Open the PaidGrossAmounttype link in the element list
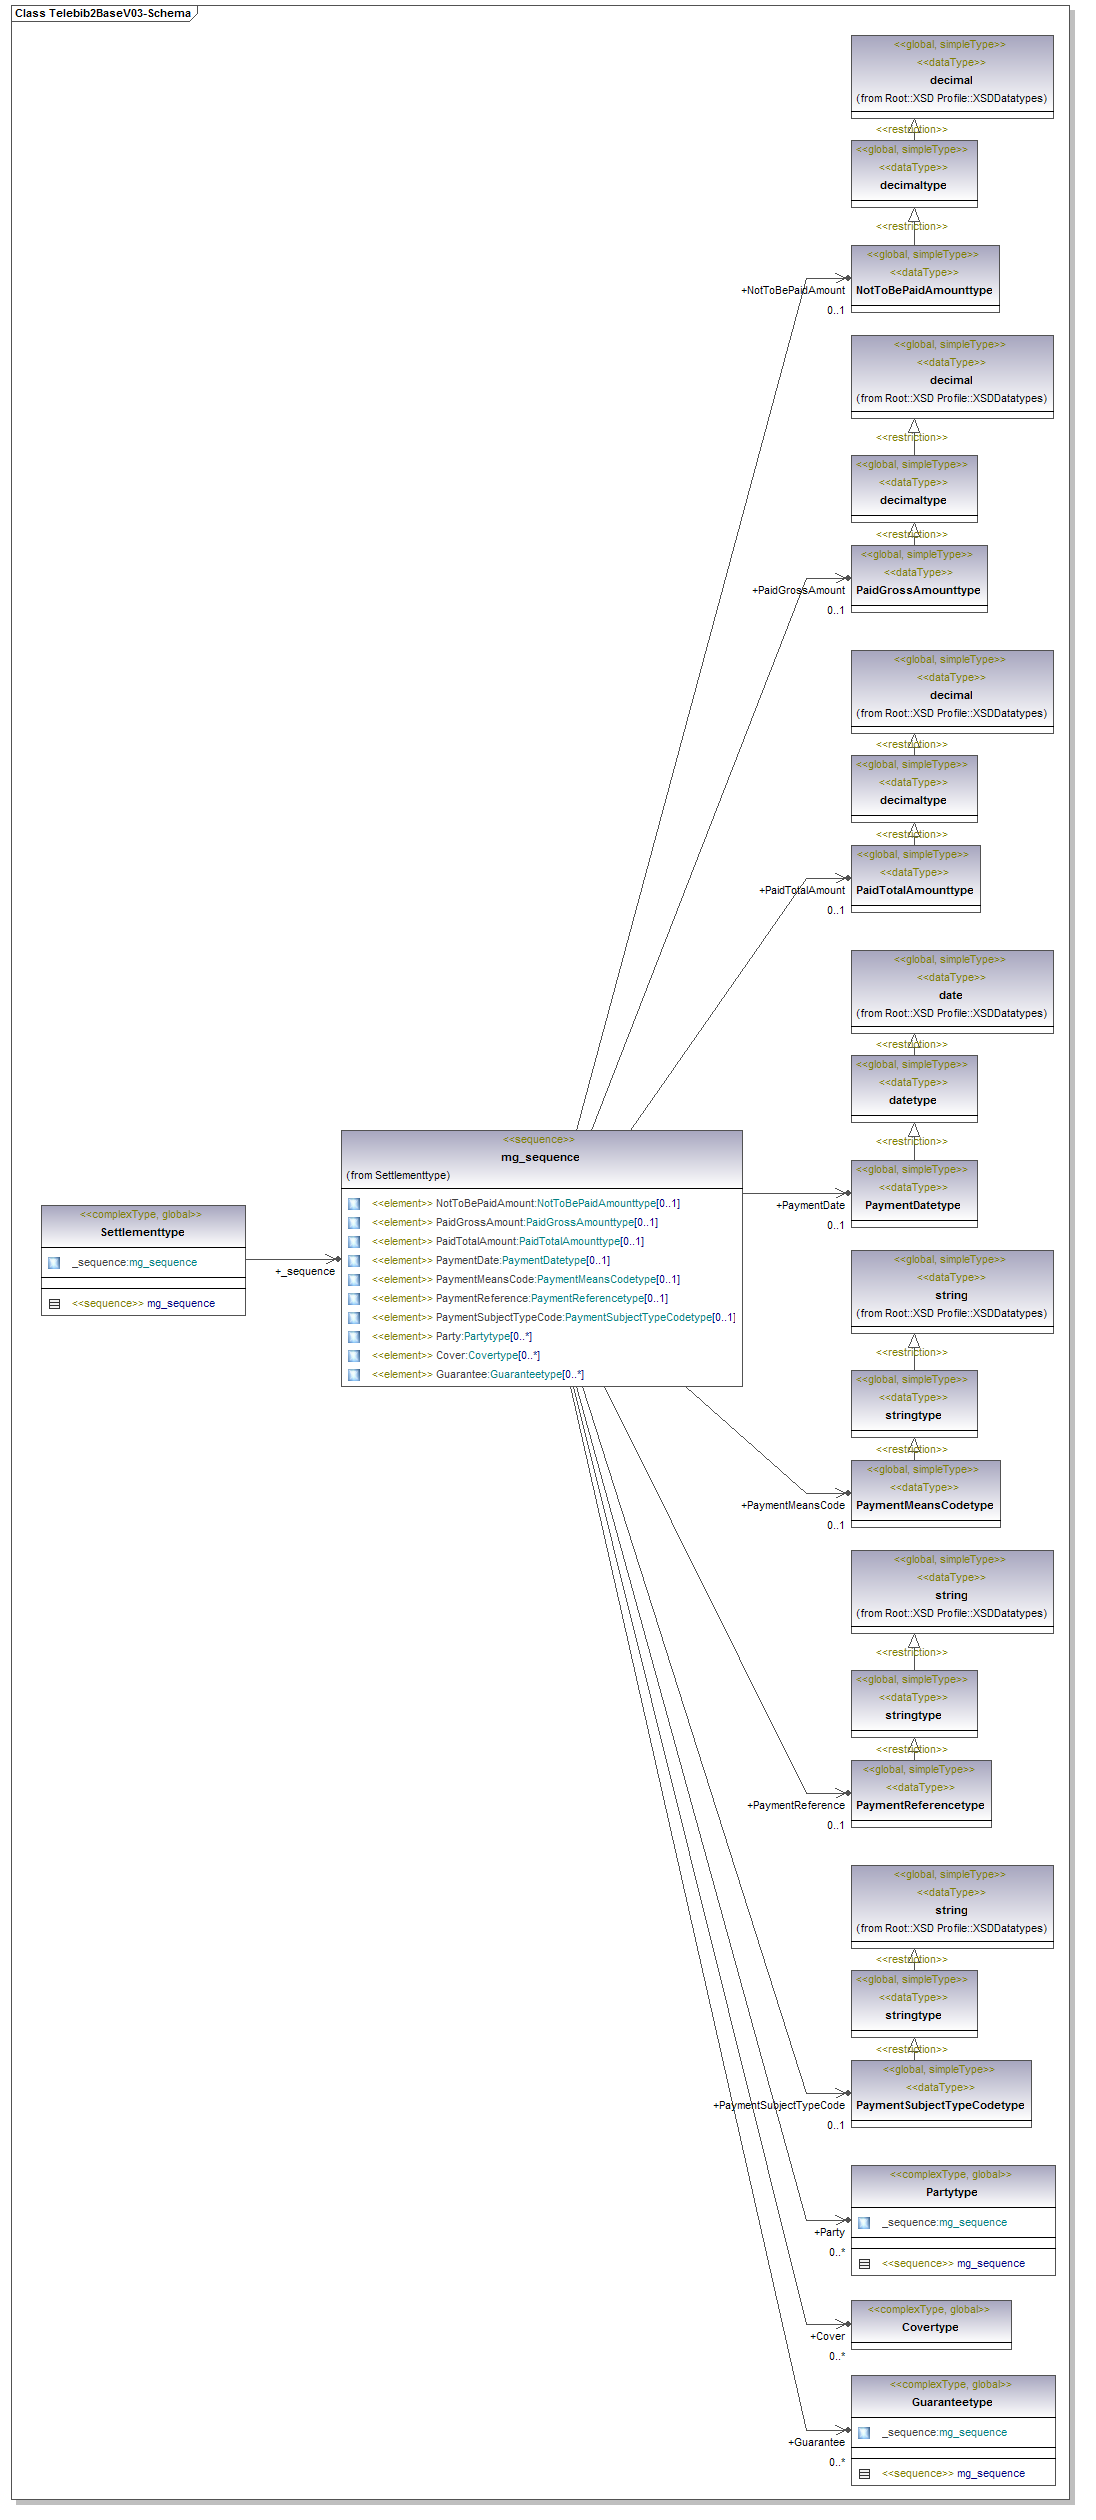This screenshot has width=1096, height=2520. (580, 1223)
